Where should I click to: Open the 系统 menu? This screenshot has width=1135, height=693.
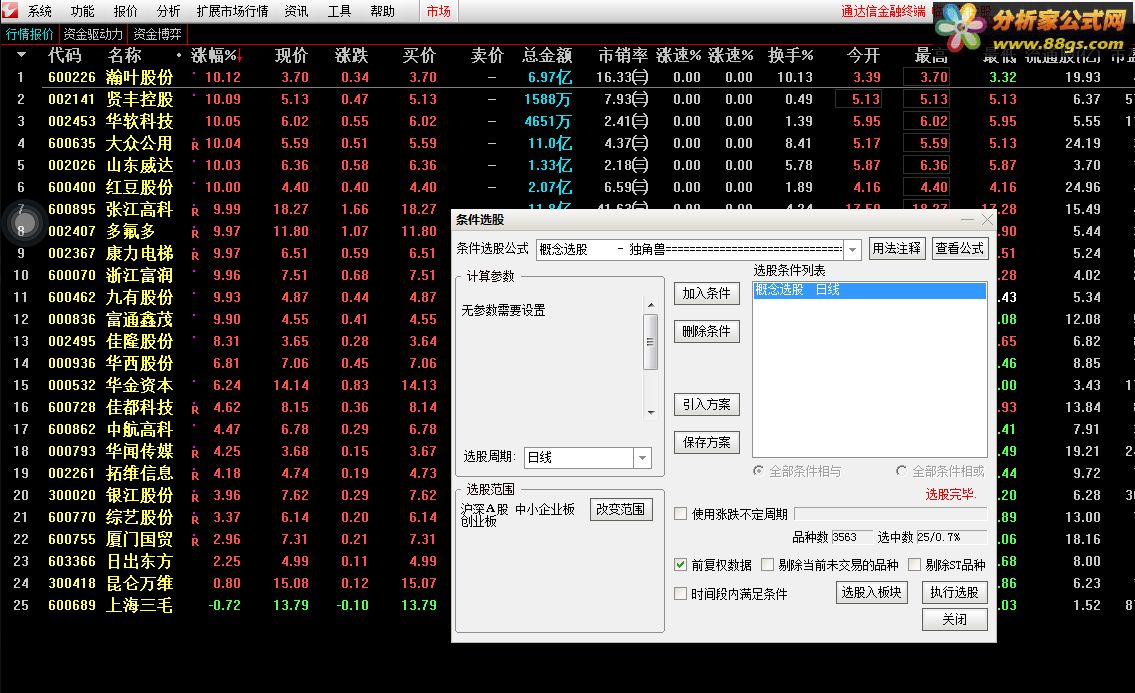40,12
